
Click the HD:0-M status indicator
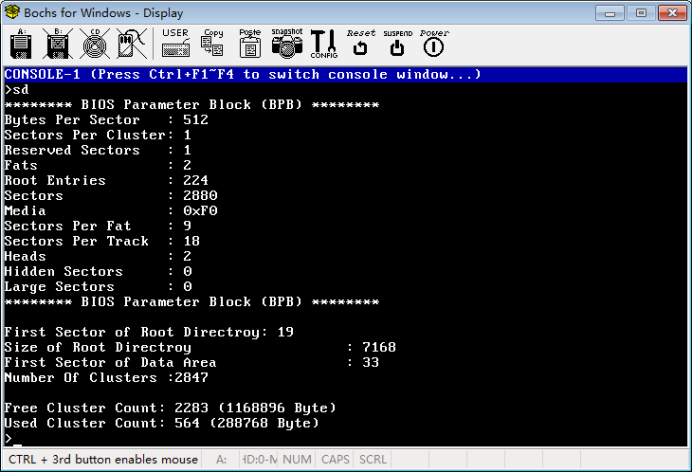260,460
